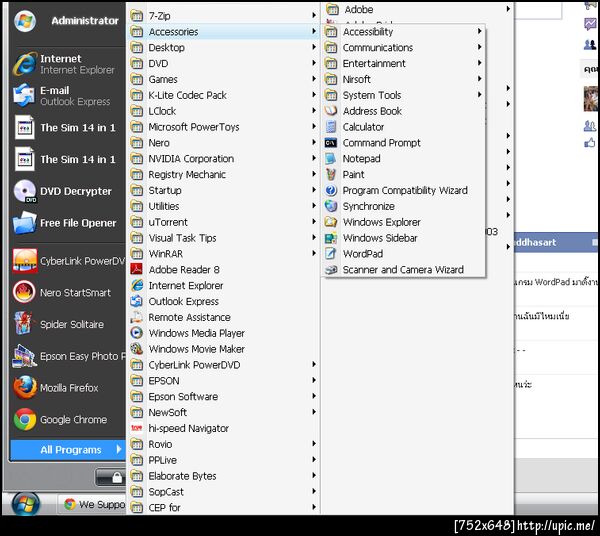Open CyberLink PowerDVD programs folder
Viewport: 600px width, 536px height.
pos(223,365)
